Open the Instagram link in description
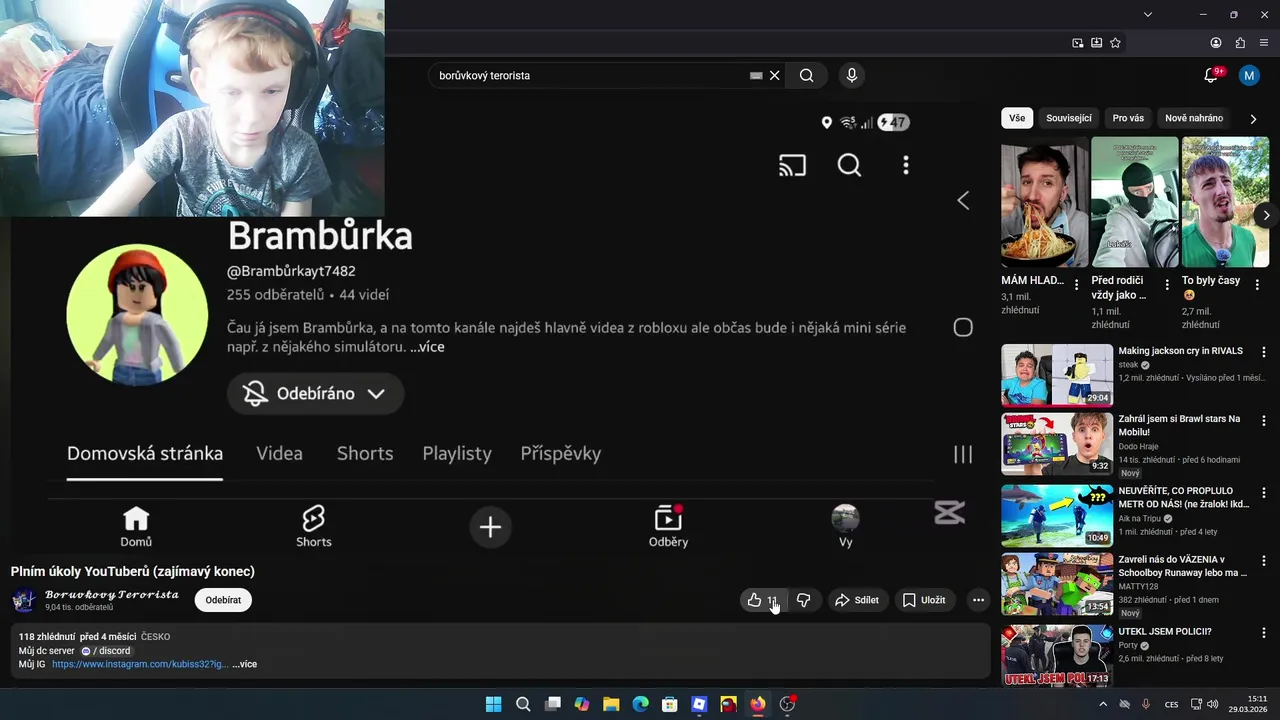The height and width of the screenshot is (720, 1280). pyautogui.click(x=140, y=664)
